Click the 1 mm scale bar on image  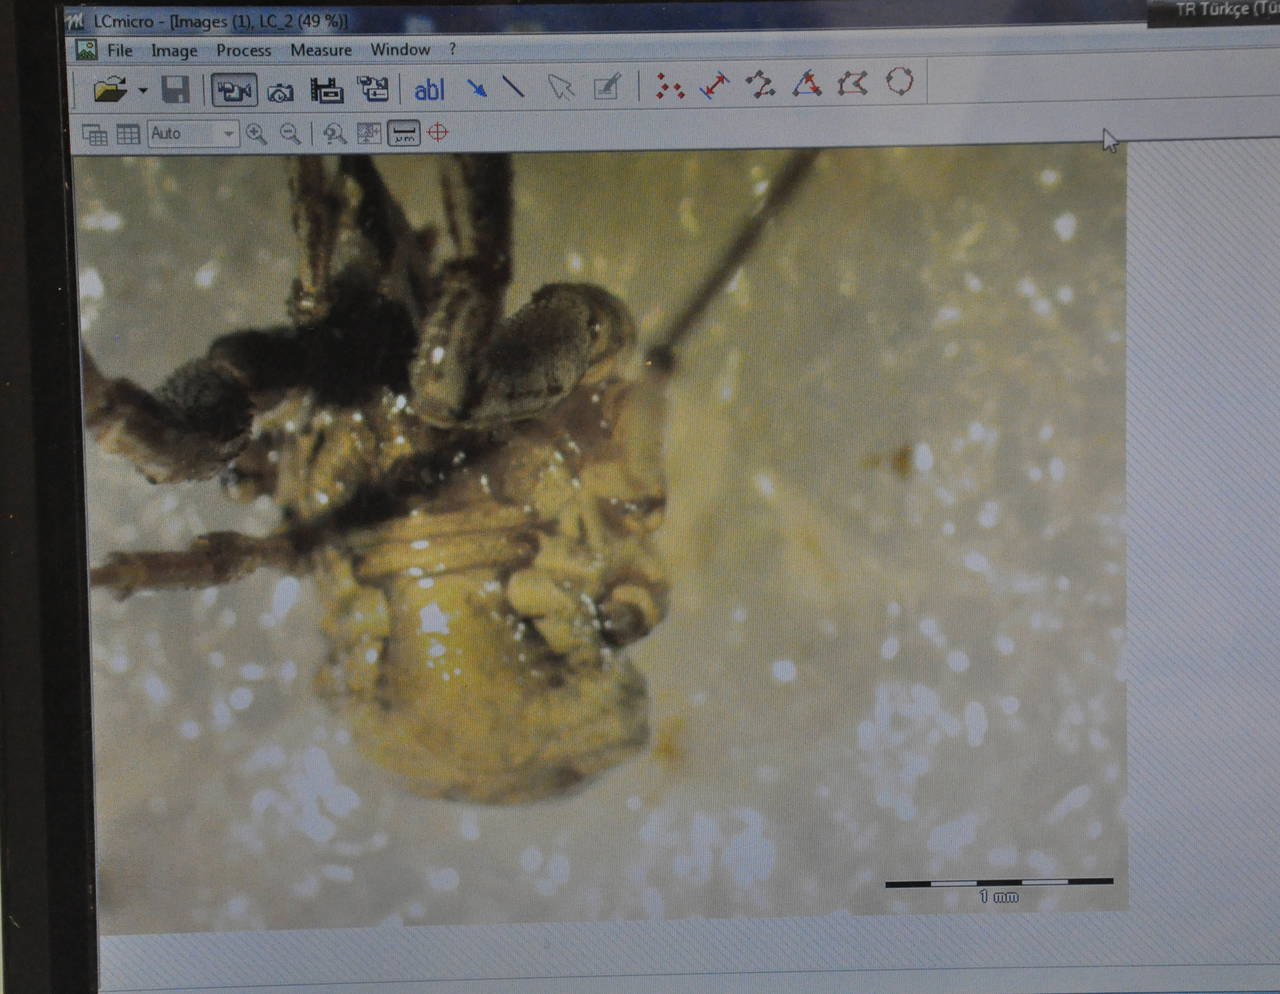[x=998, y=884]
